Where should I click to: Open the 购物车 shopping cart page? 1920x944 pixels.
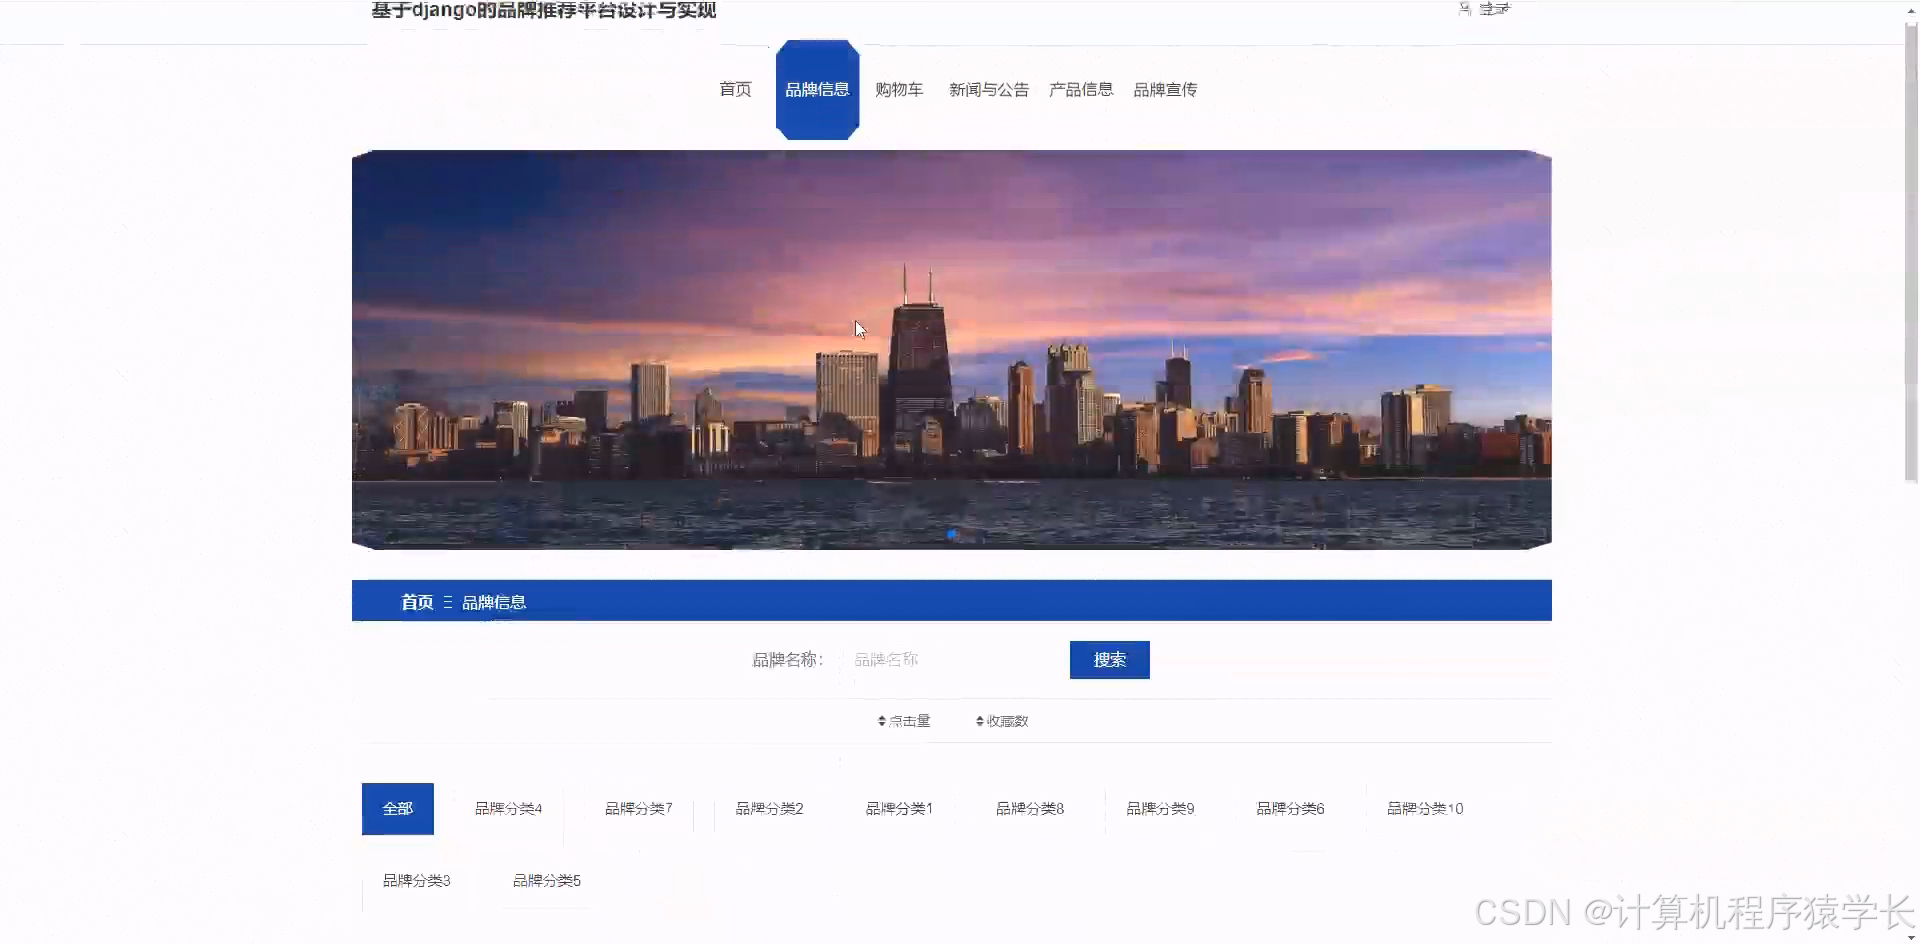[898, 89]
